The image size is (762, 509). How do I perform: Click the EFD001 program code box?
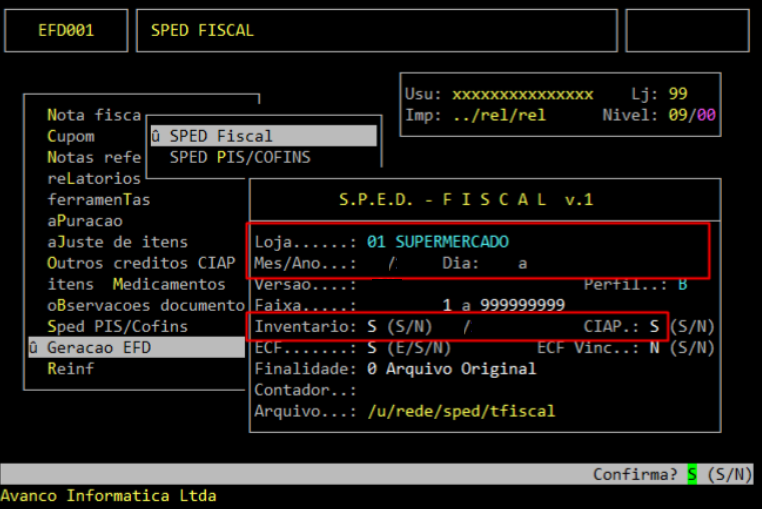(x=66, y=31)
